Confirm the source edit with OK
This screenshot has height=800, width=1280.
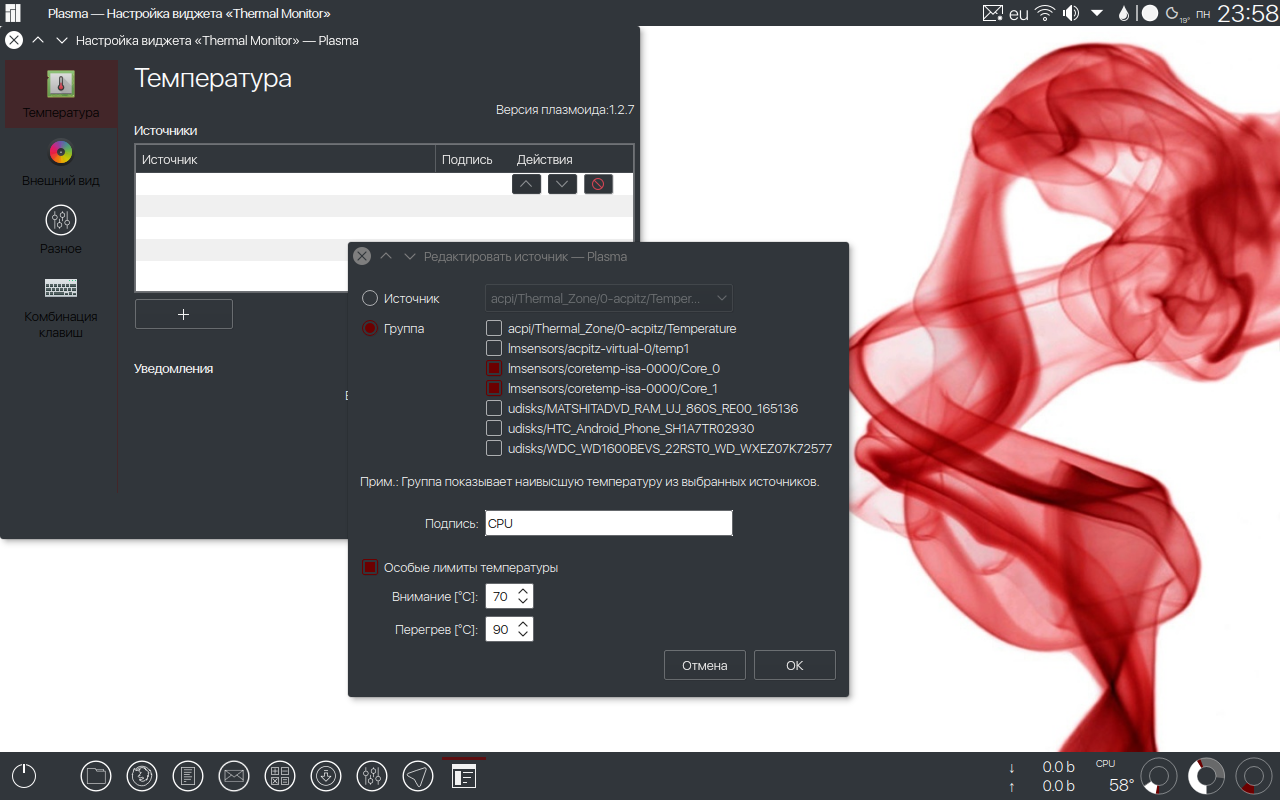pos(795,665)
